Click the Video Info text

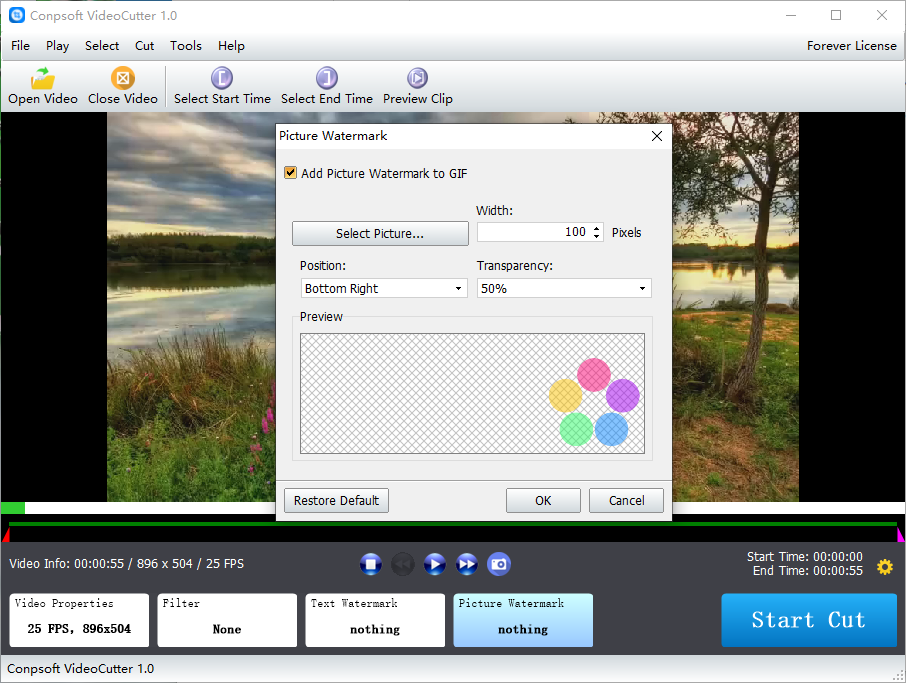point(127,563)
